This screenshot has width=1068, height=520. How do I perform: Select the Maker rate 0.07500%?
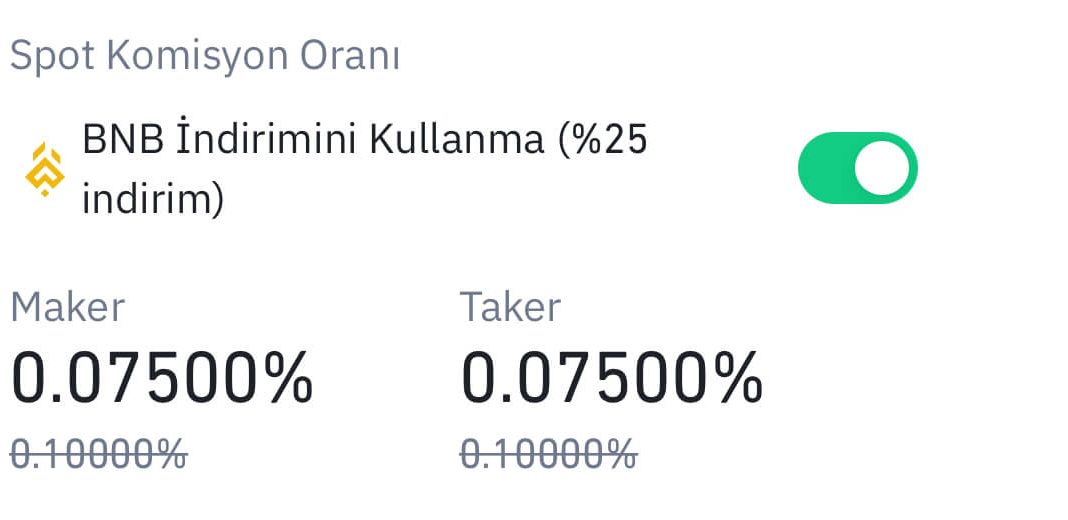pos(162,378)
